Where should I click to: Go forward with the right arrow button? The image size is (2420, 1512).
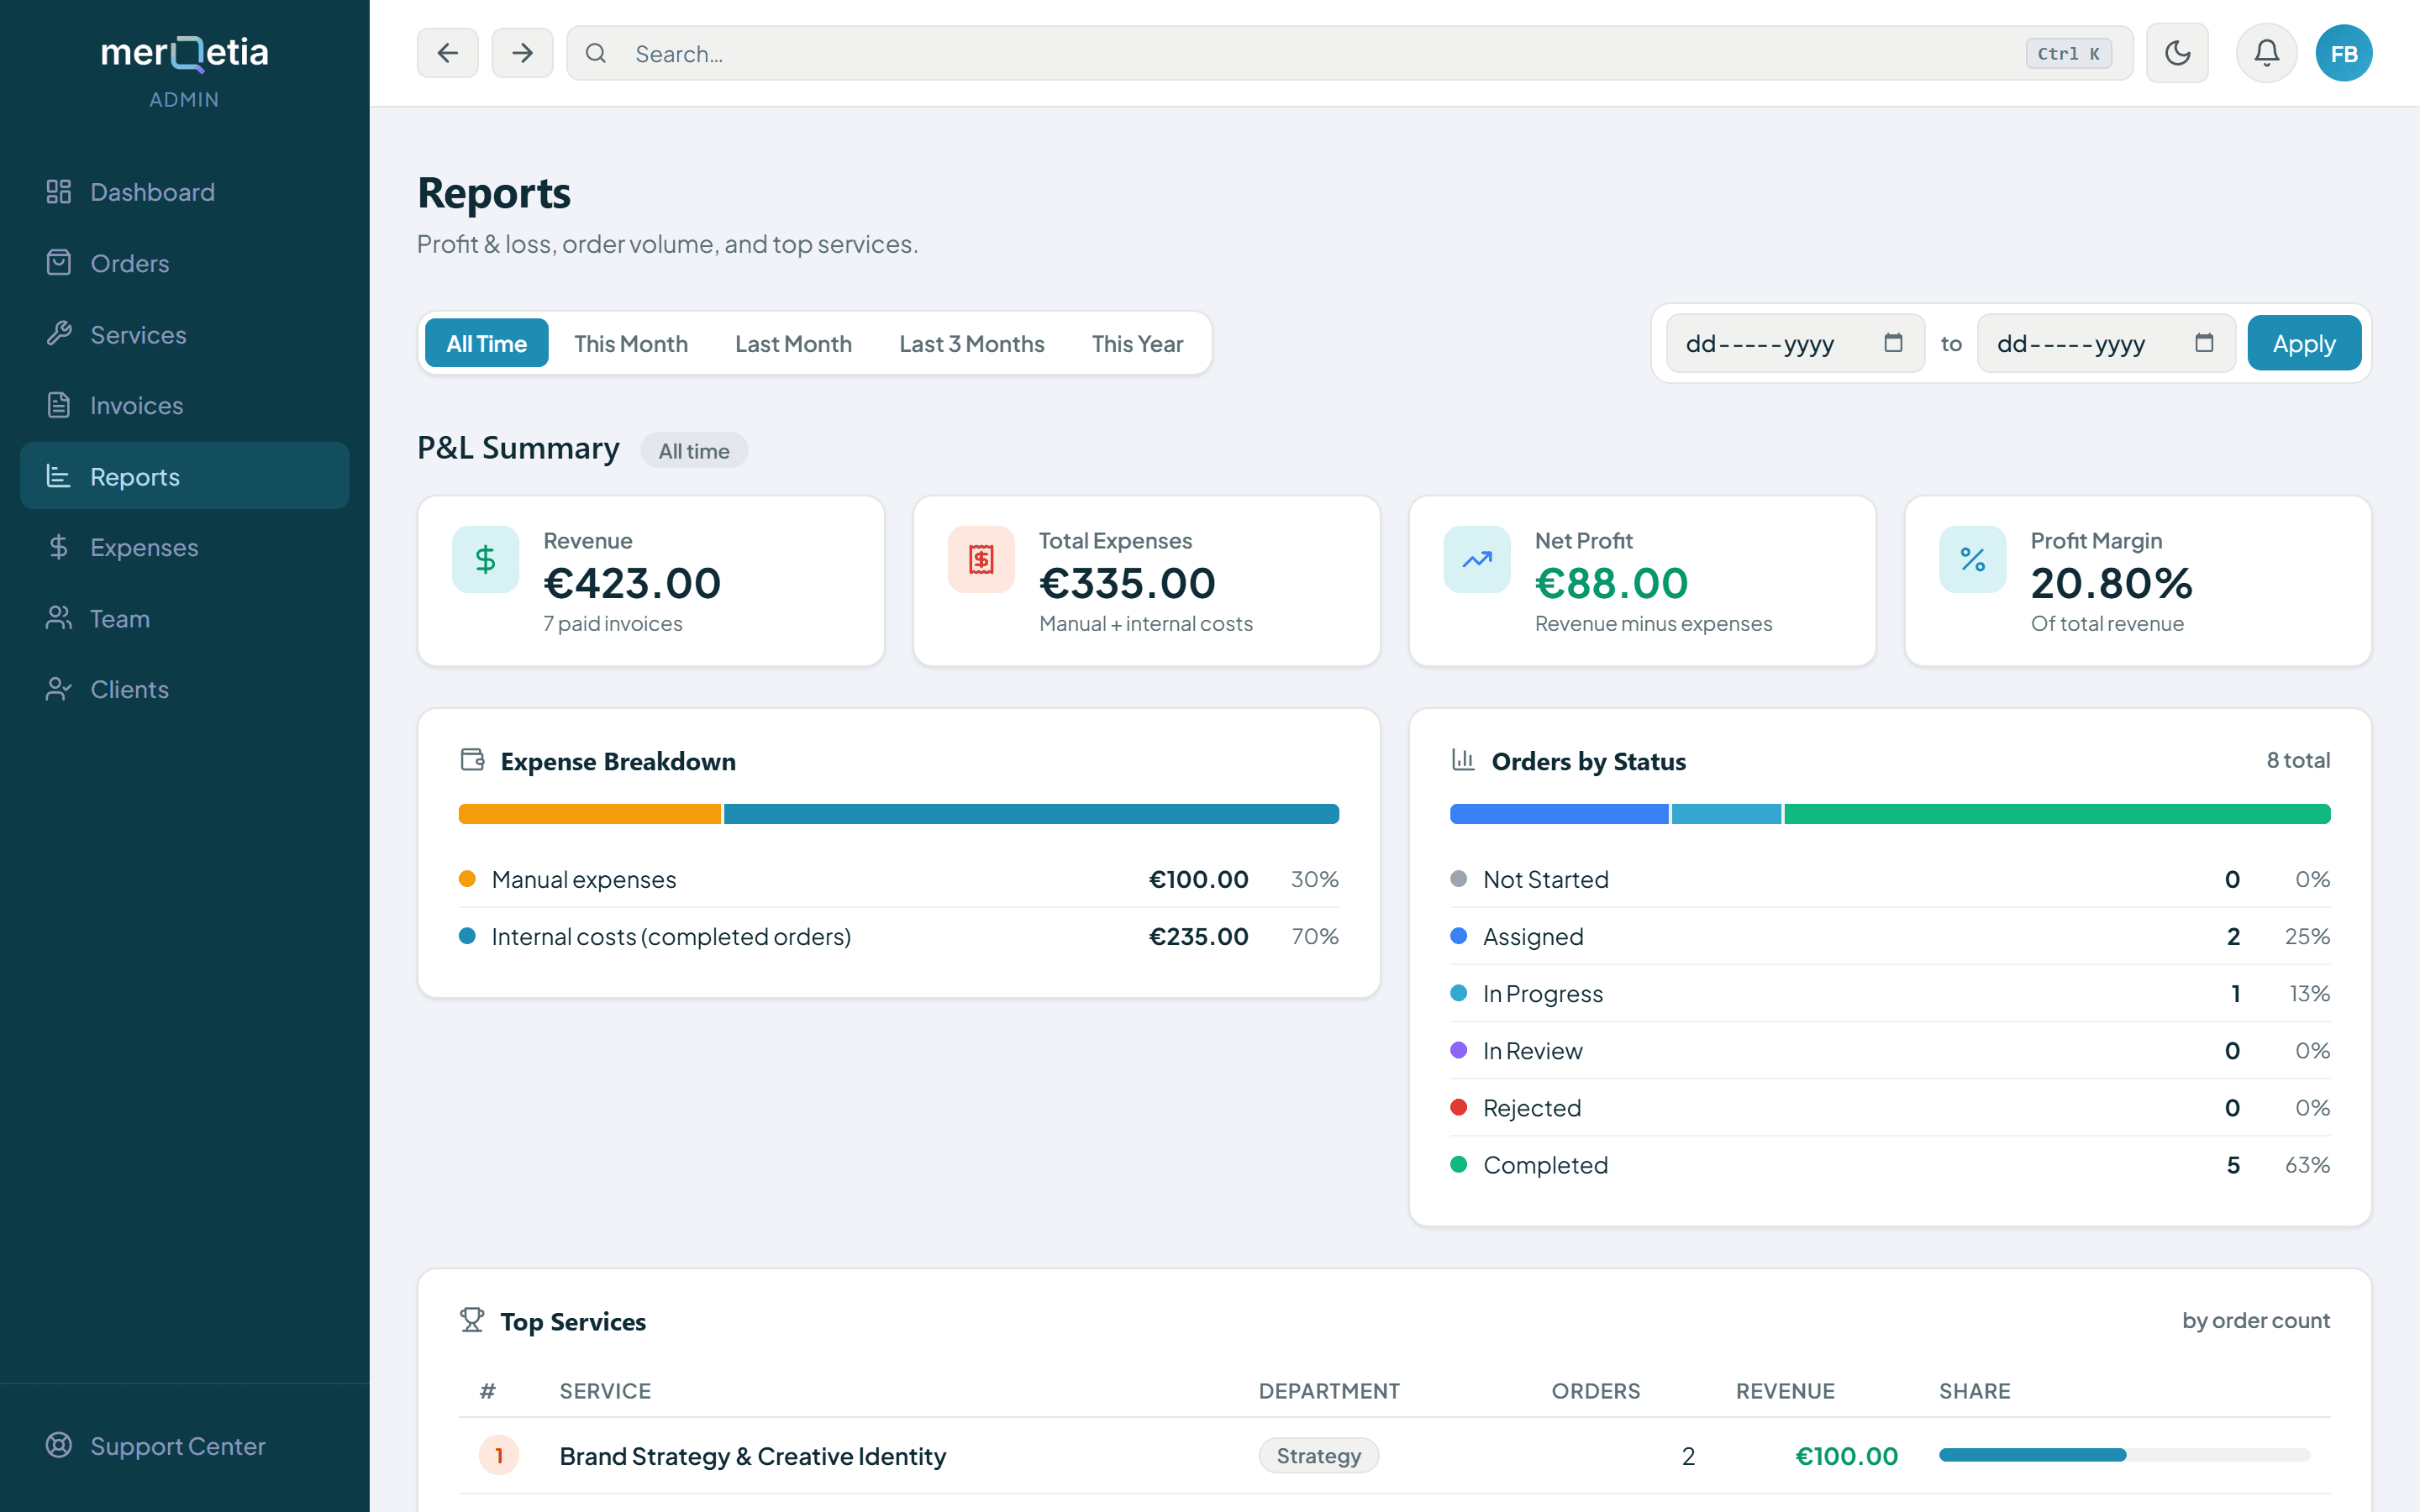click(x=522, y=53)
